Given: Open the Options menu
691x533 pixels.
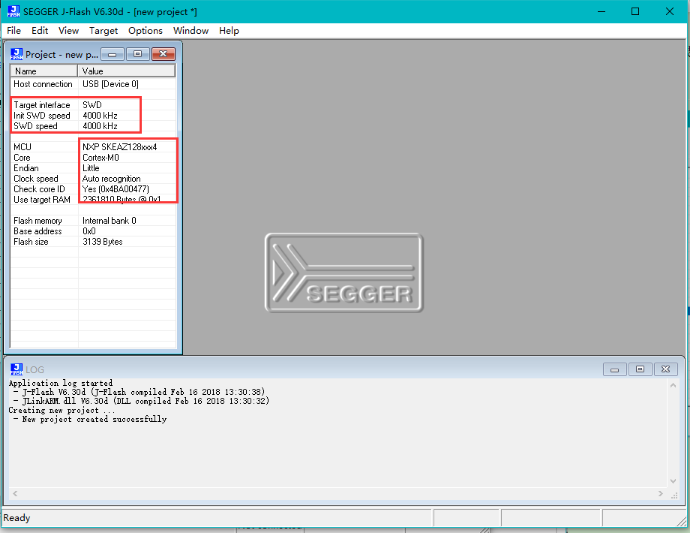Looking at the screenshot, I should click(x=145, y=30).
